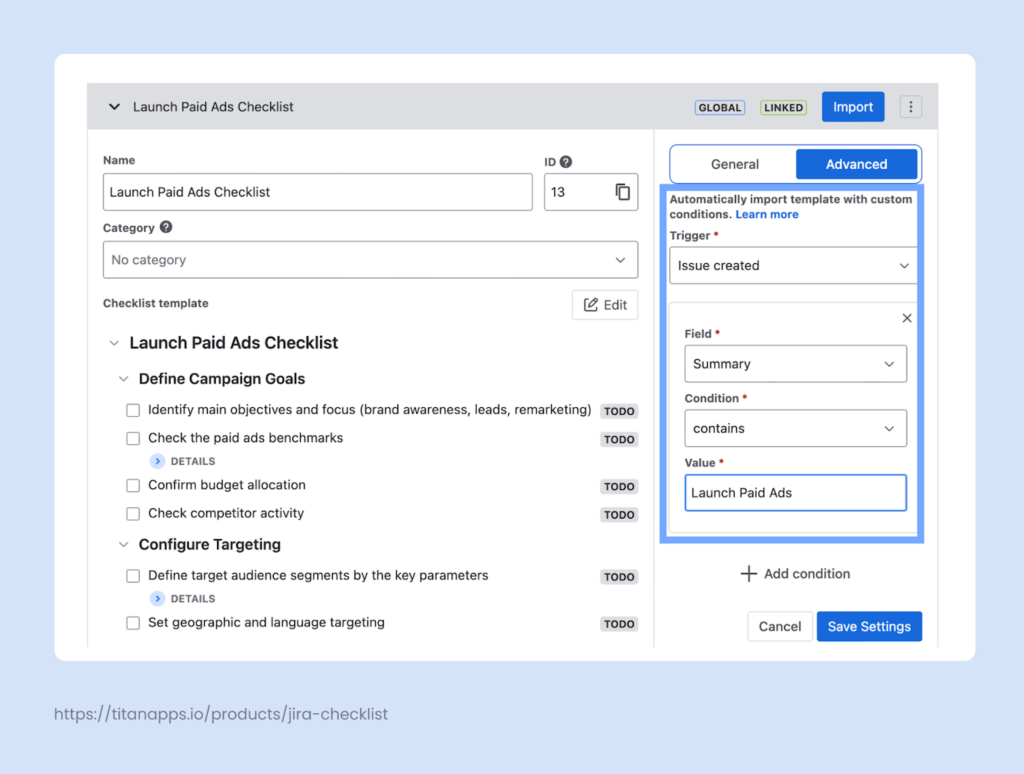1024x774 pixels.
Task: Click the Save Settings button
Action: pyautogui.click(x=869, y=626)
